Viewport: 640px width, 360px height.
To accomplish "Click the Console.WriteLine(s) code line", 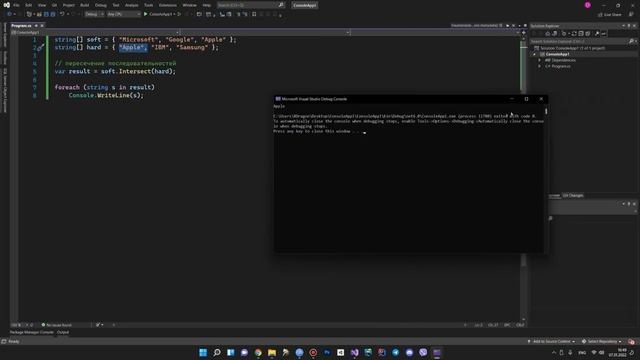I will (106, 96).
